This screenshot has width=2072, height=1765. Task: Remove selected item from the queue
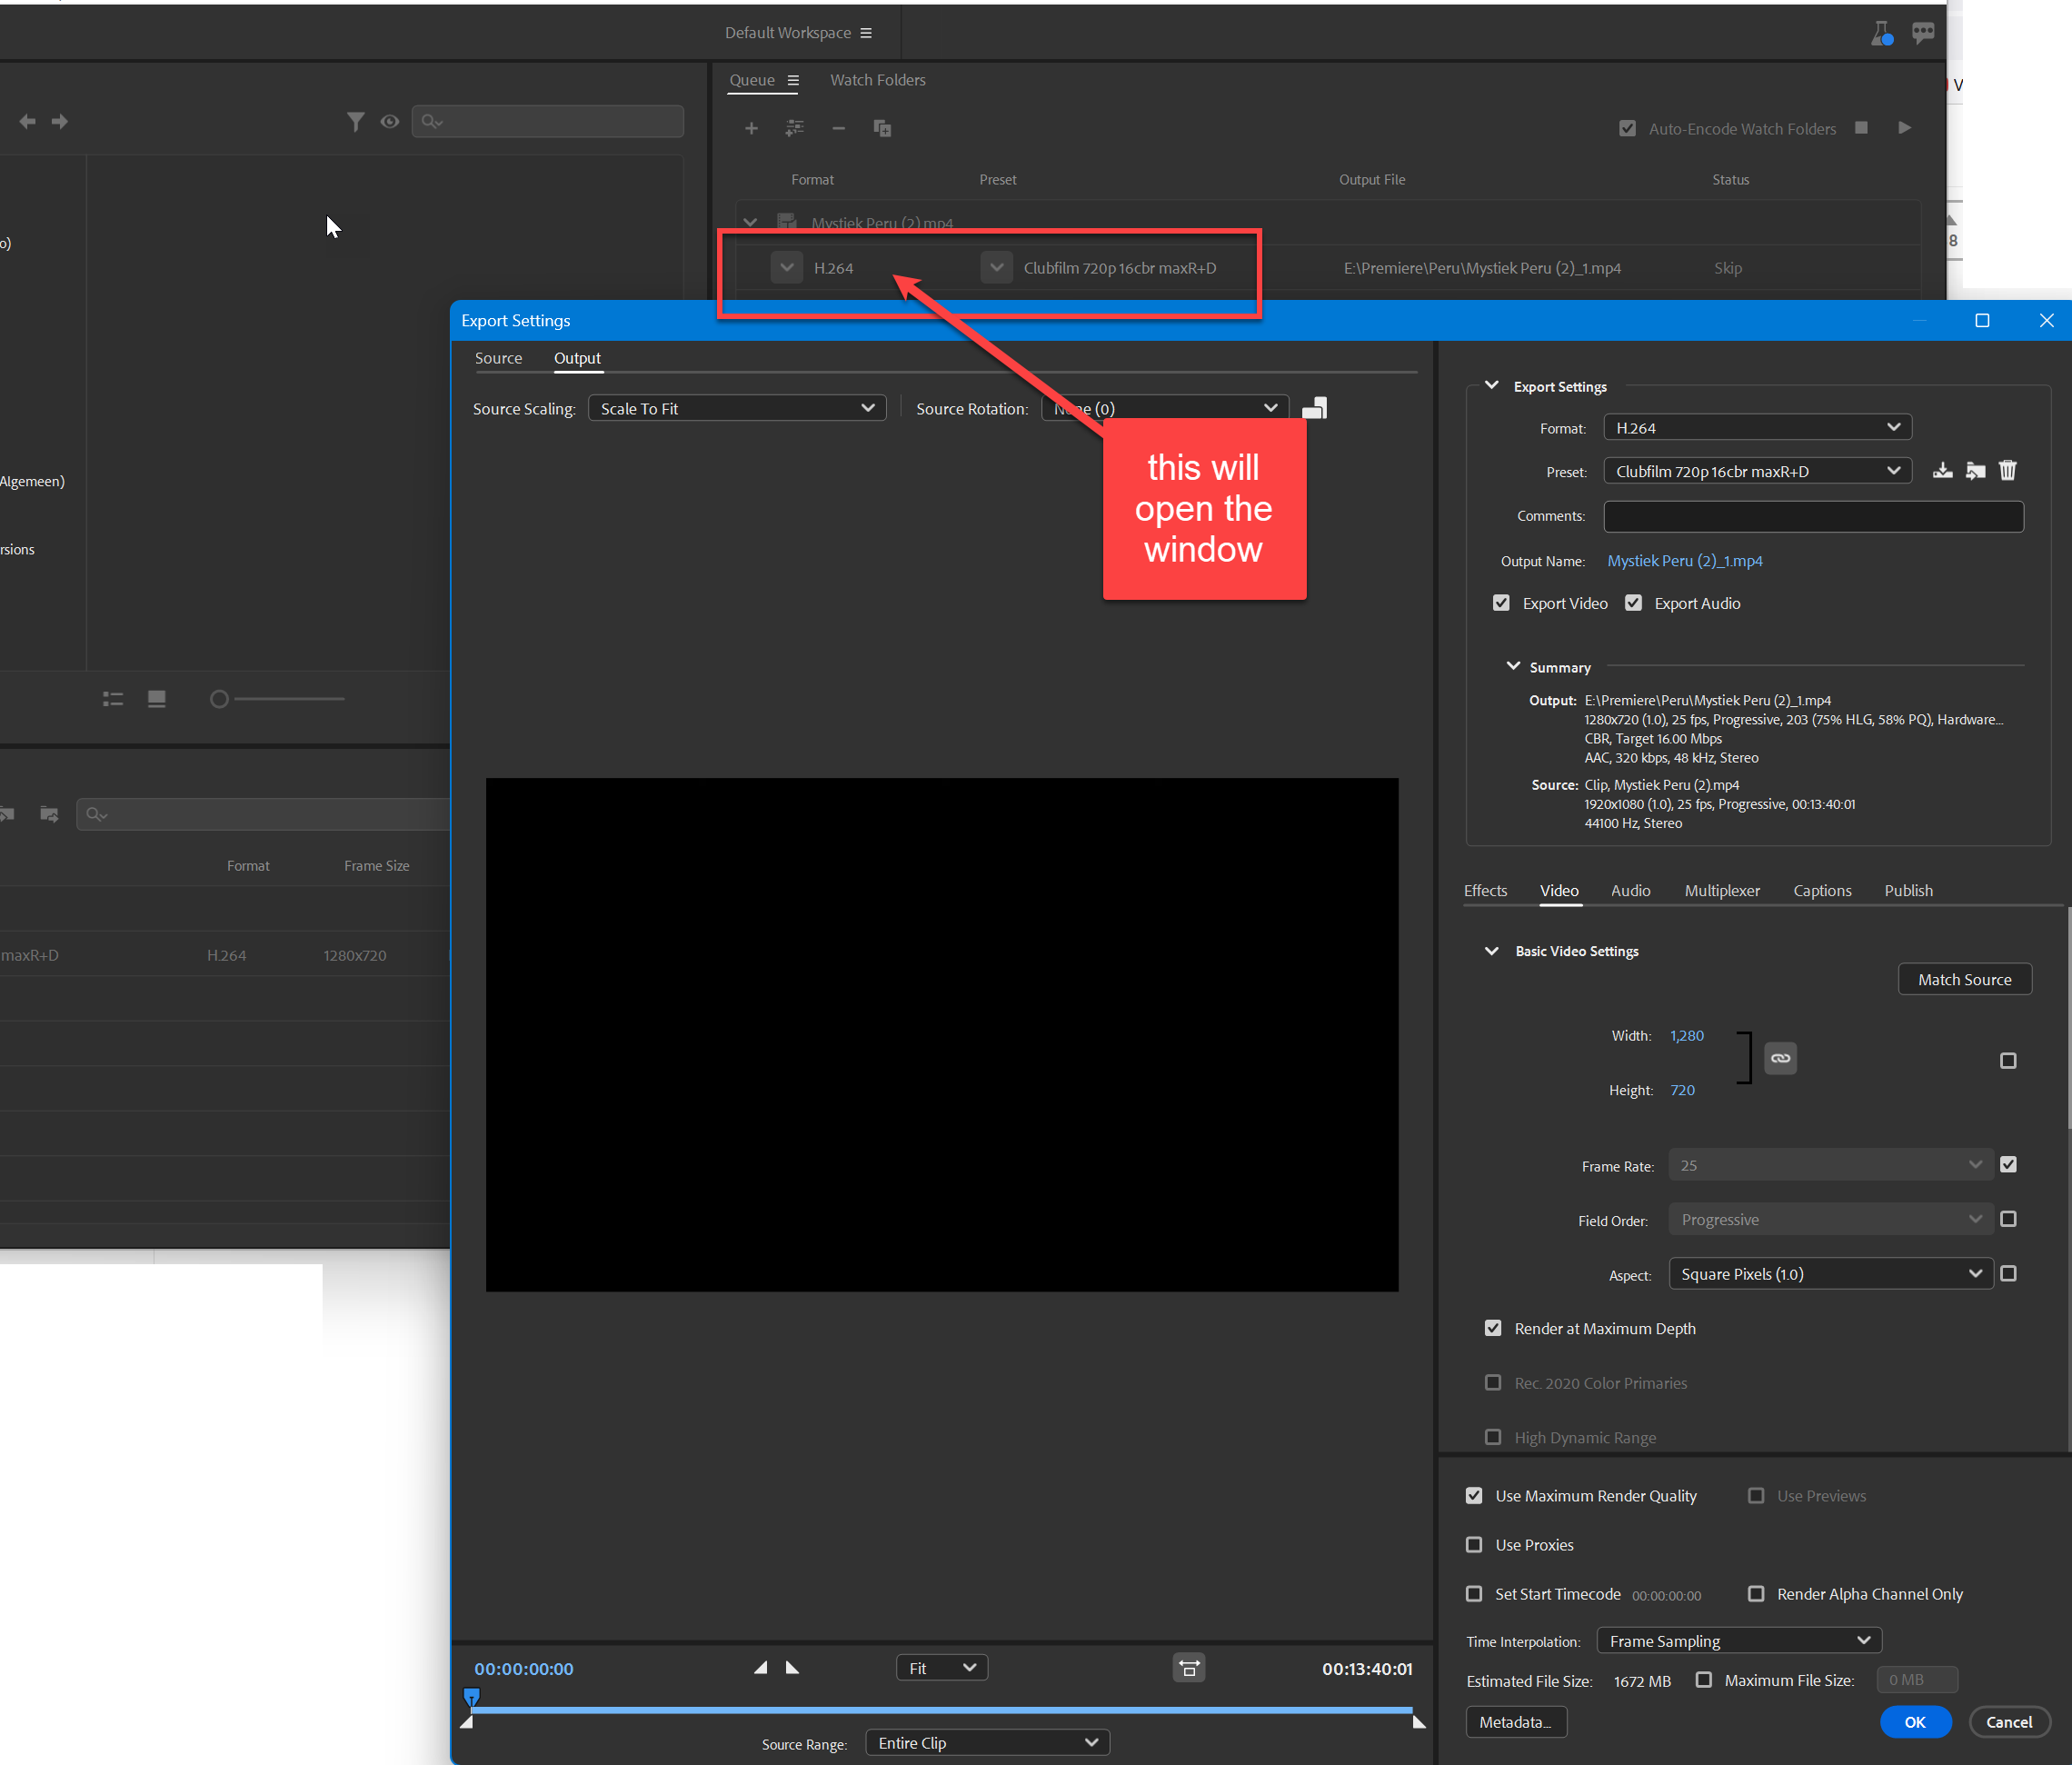tap(838, 128)
